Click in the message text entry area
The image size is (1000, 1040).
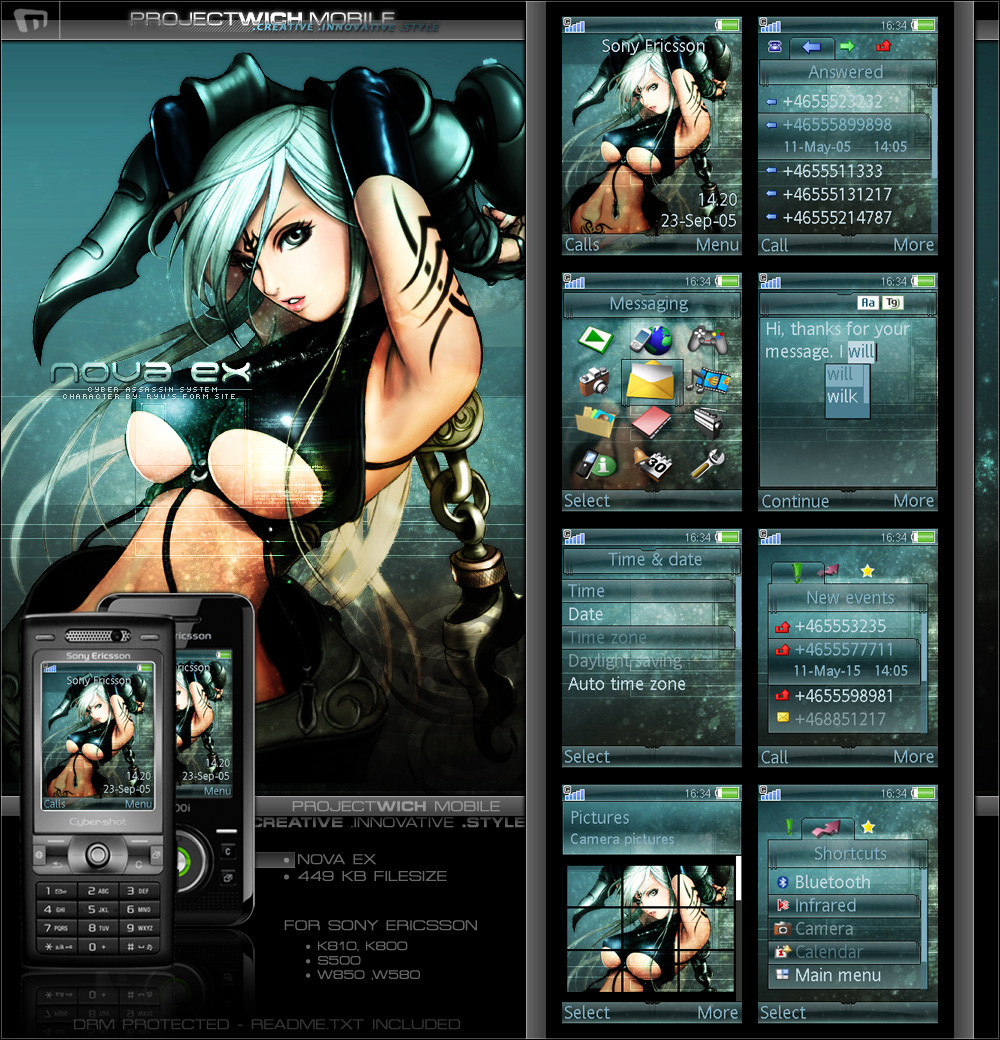click(847, 401)
